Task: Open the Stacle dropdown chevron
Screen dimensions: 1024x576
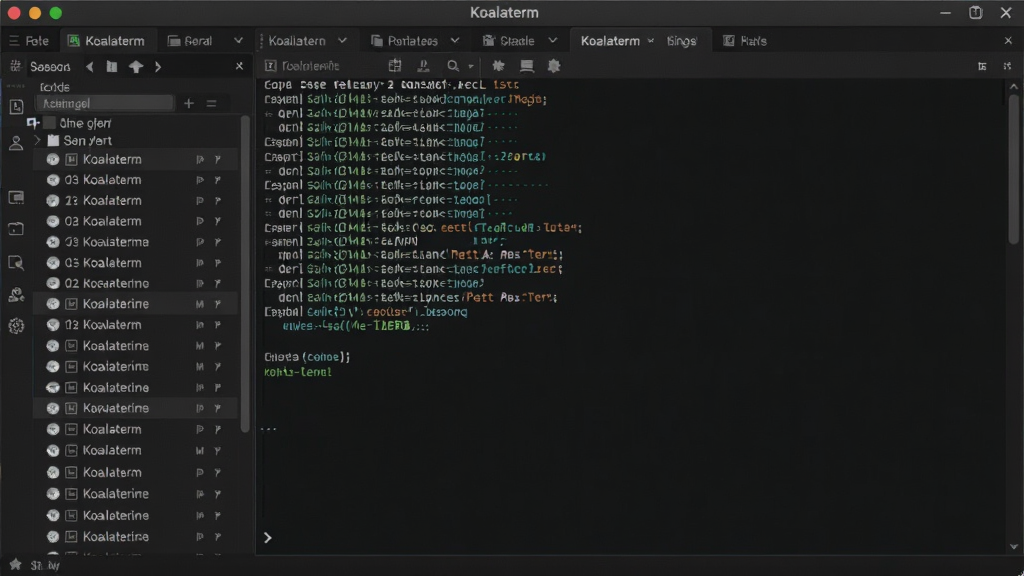Action: (x=553, y=40)
